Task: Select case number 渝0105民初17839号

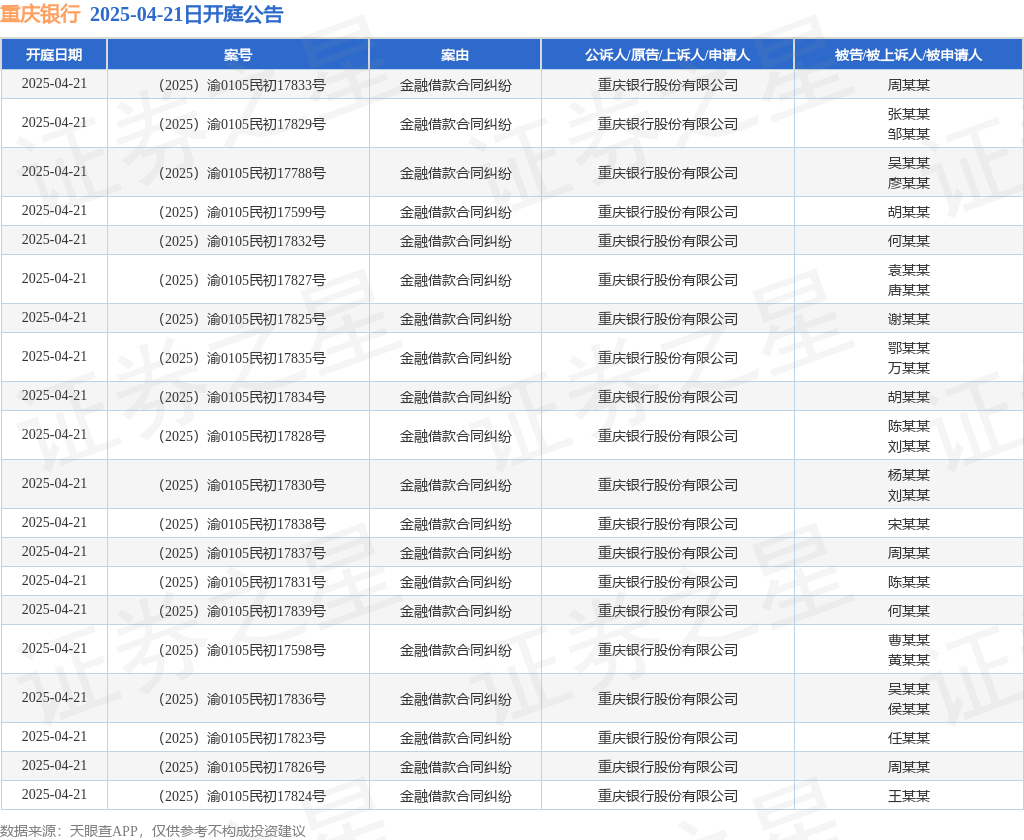Action: [x=242, y=611]
